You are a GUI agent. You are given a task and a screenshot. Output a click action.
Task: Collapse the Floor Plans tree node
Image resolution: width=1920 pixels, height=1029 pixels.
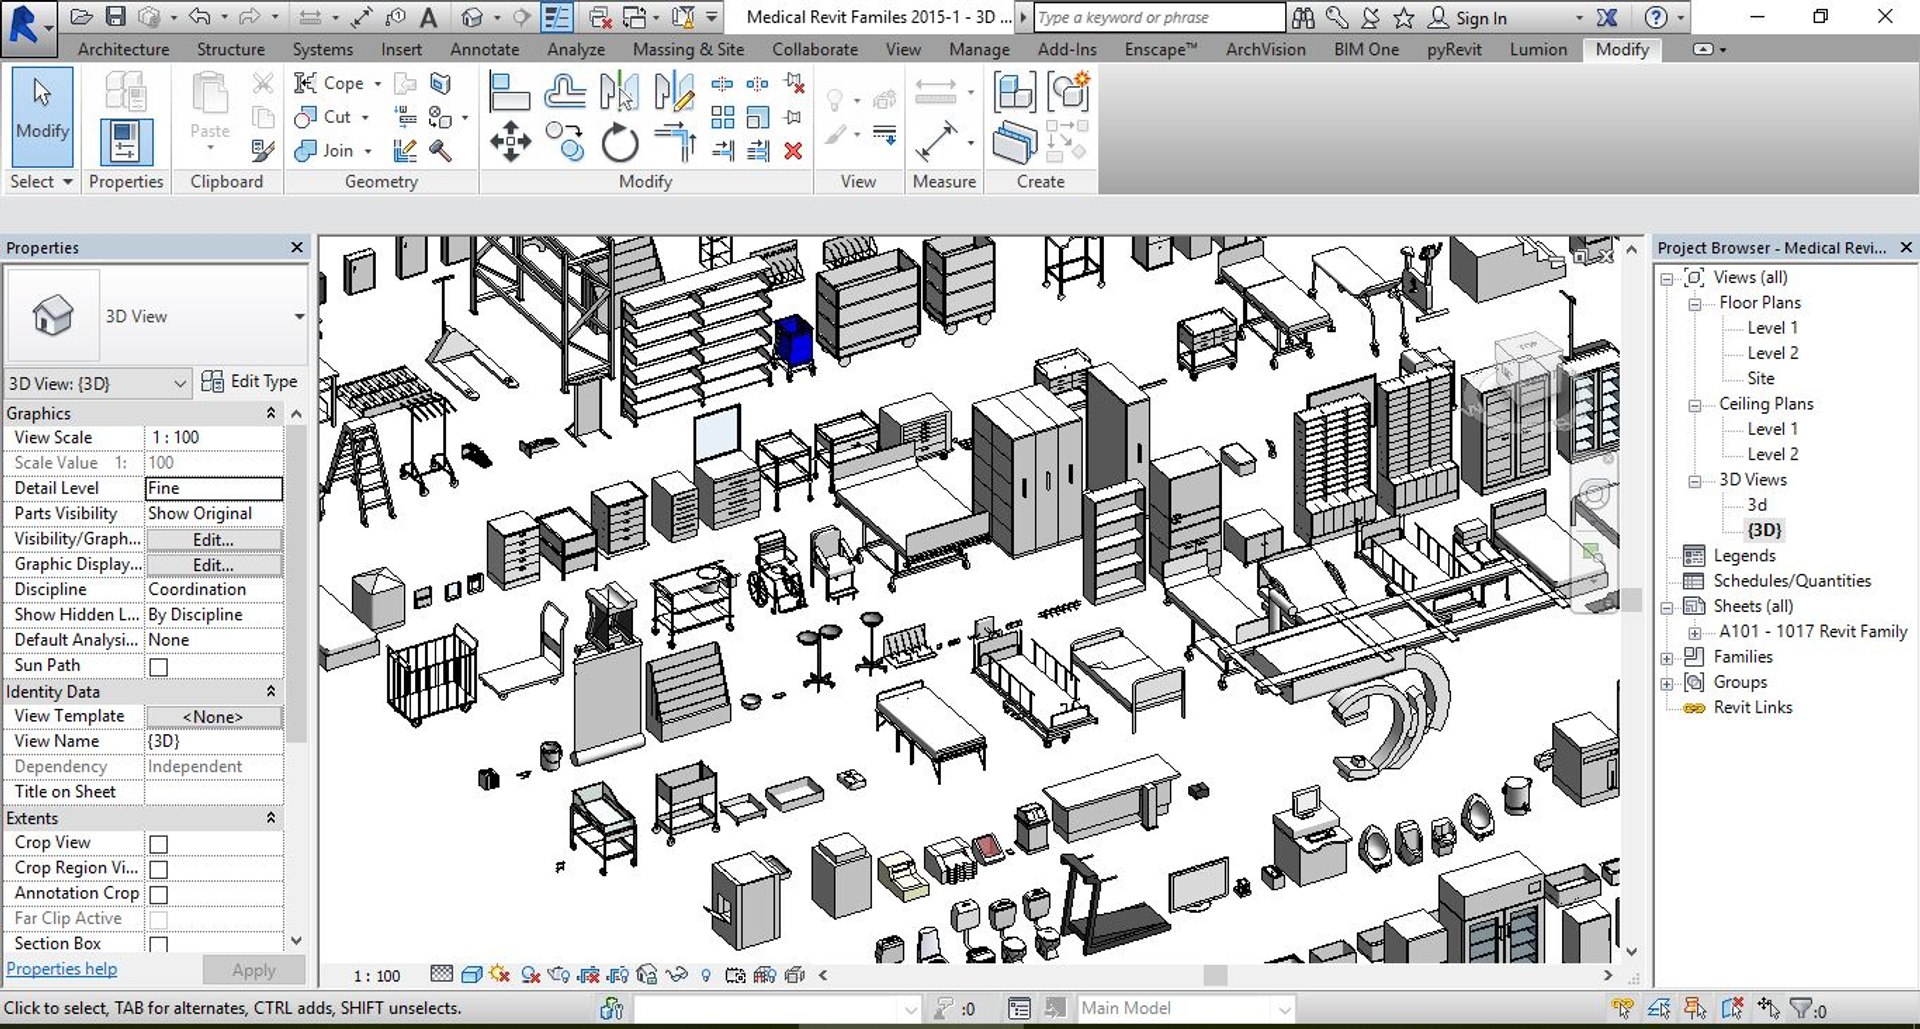click(x=1695, y=304)
